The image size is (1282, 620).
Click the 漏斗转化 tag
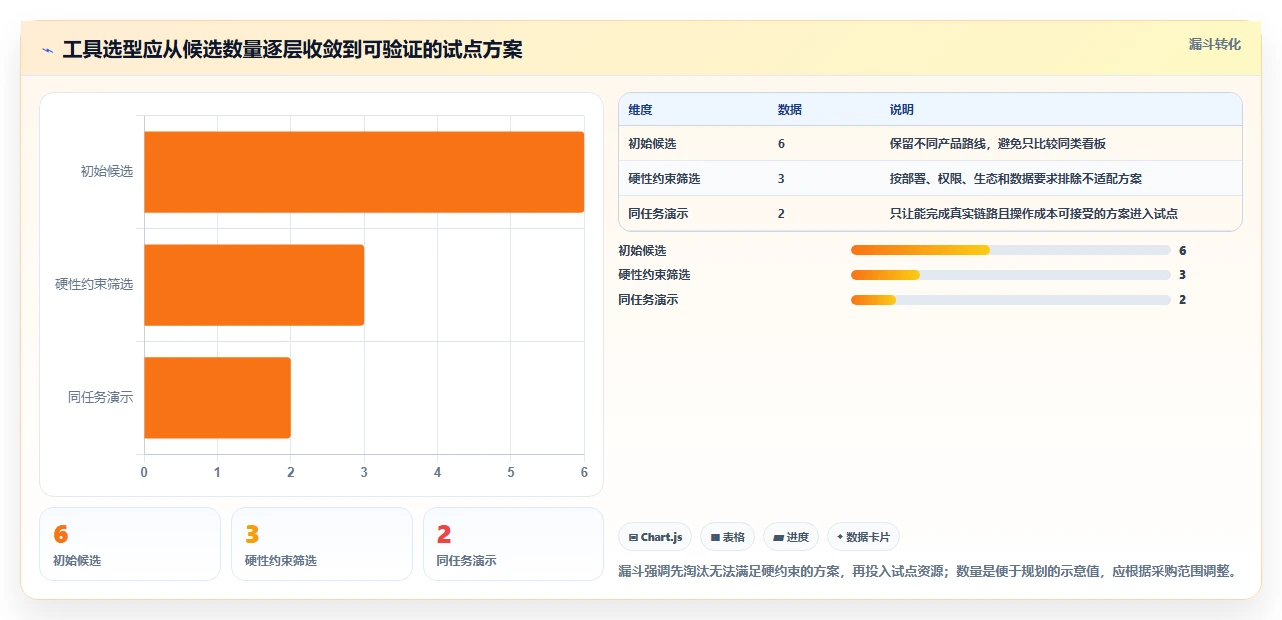tap(1215, 44)
